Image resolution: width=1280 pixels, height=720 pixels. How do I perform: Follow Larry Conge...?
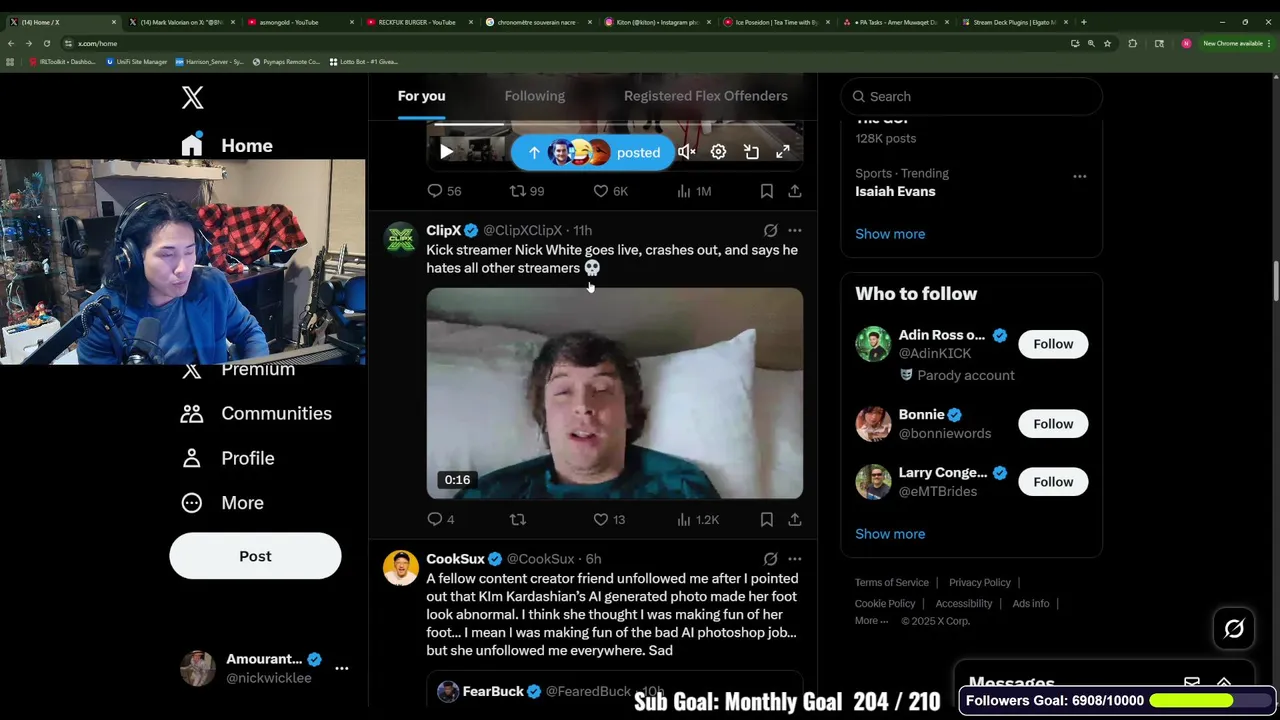tap(1053, 482)
